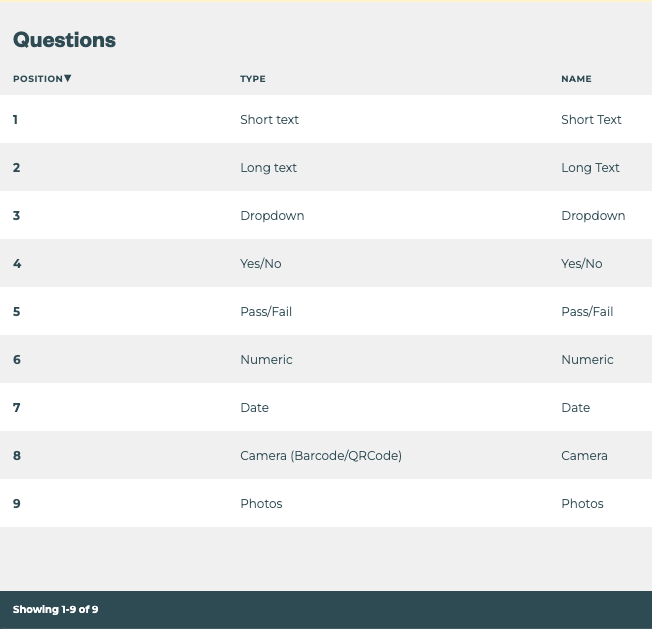Screen dimensions: 652x629
Task: Sort by the Position column arrow
Action: (x=68, y=78)
